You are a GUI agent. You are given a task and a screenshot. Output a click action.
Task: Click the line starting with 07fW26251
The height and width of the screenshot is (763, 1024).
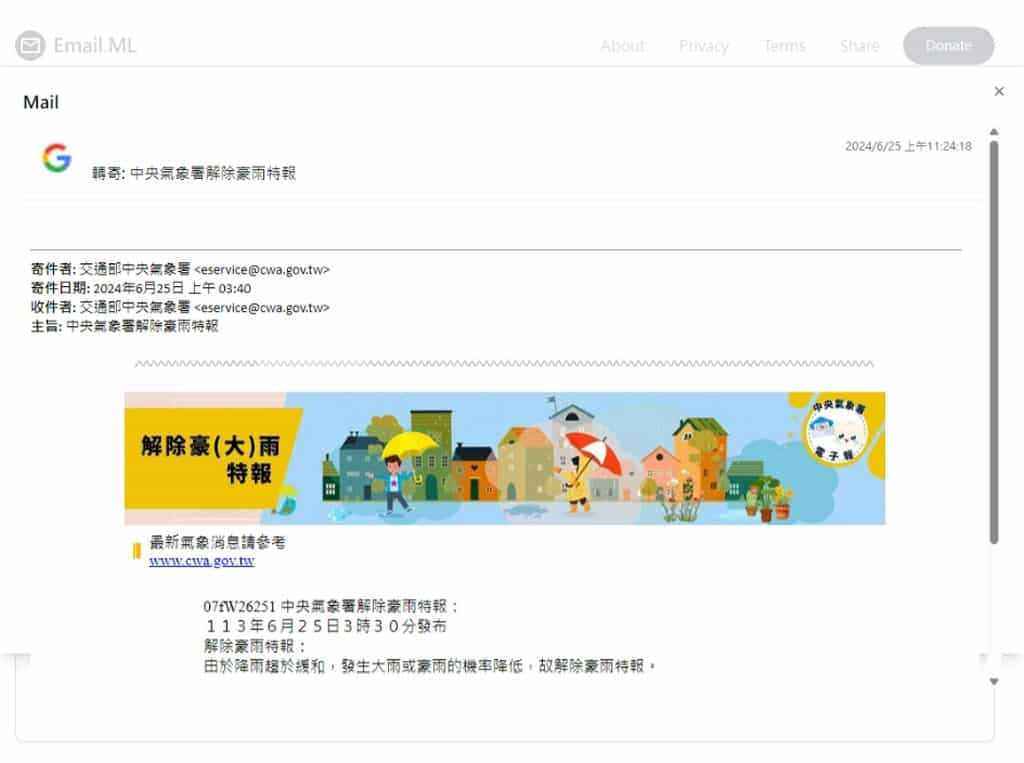point(330,606)
